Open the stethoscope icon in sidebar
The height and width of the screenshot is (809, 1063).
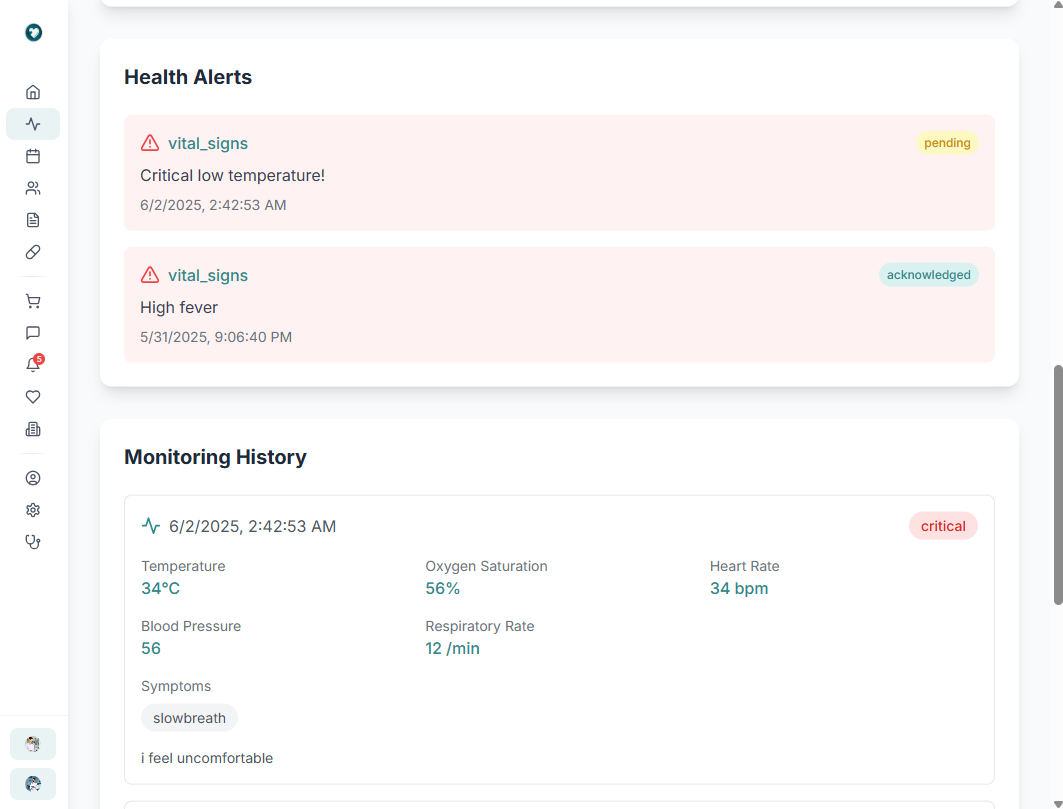click(x=33, y=542)
